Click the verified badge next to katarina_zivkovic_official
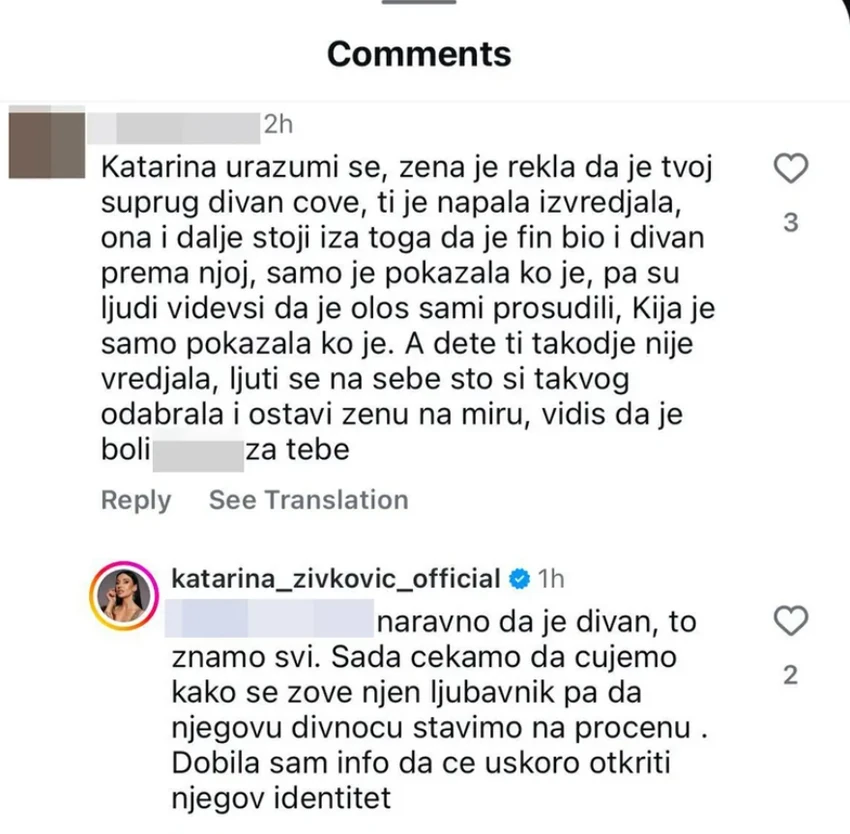Screen dimensions: 850x834 pyautogui.click(x=518, y=577)
